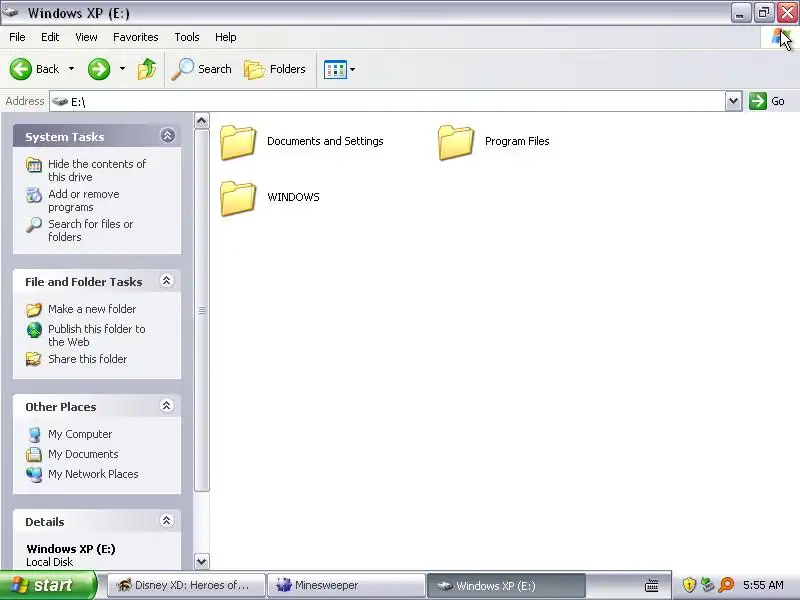Open the Help menu
The height and width of the screenshot is (600, 800).
tap(226, 37)
